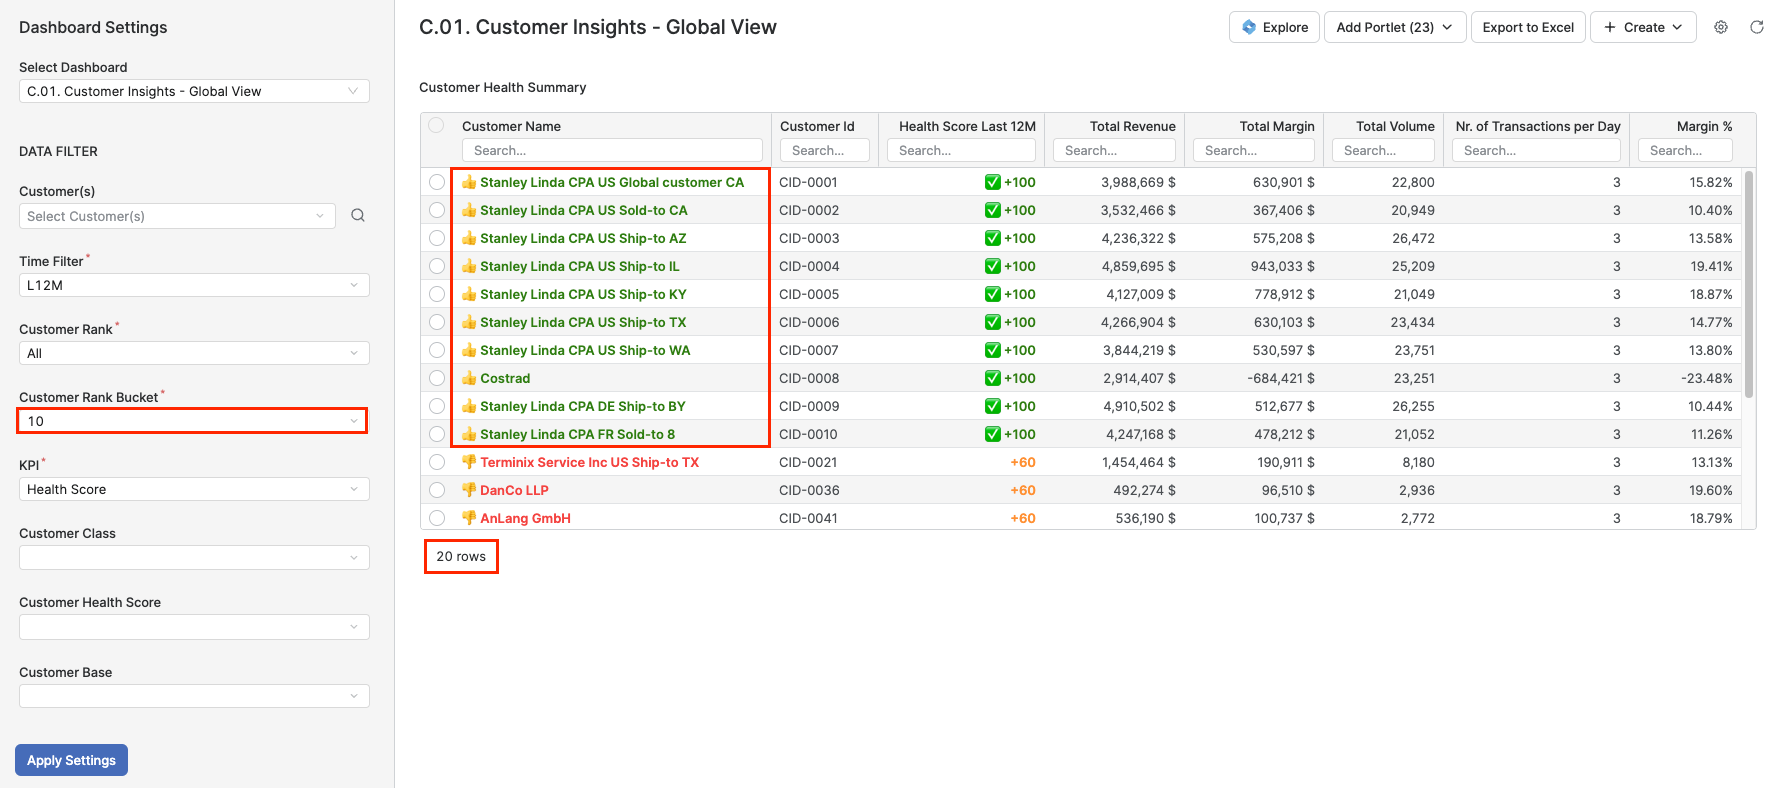1774x788 pixels.
Task: Open the KPI Health Score dropdown
Action: pyautogui.click(x=194, y=489)
